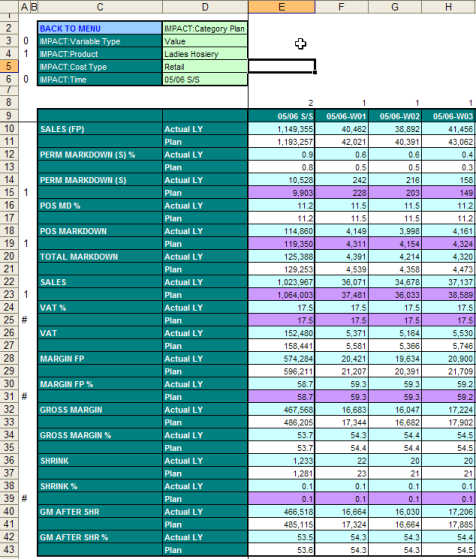Click the SALES (FP) row label

coord(62,129)
